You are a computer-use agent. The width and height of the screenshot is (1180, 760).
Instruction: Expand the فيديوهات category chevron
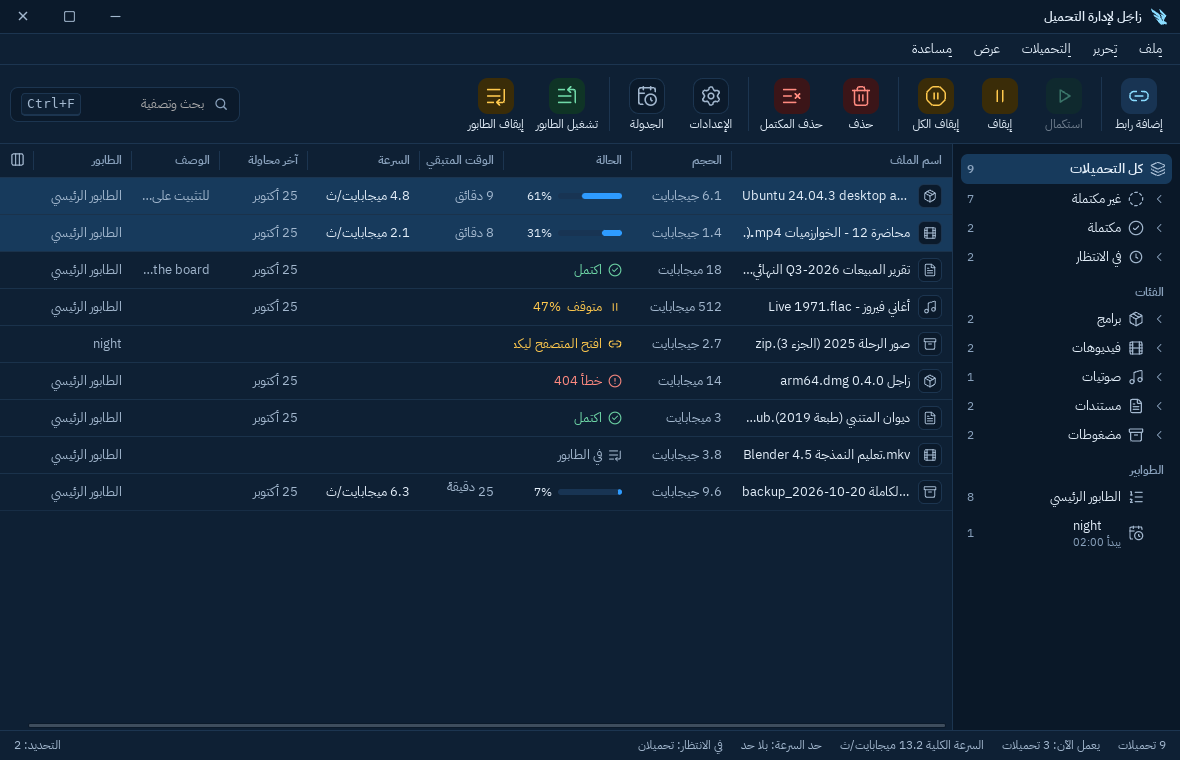point(1159,348)
